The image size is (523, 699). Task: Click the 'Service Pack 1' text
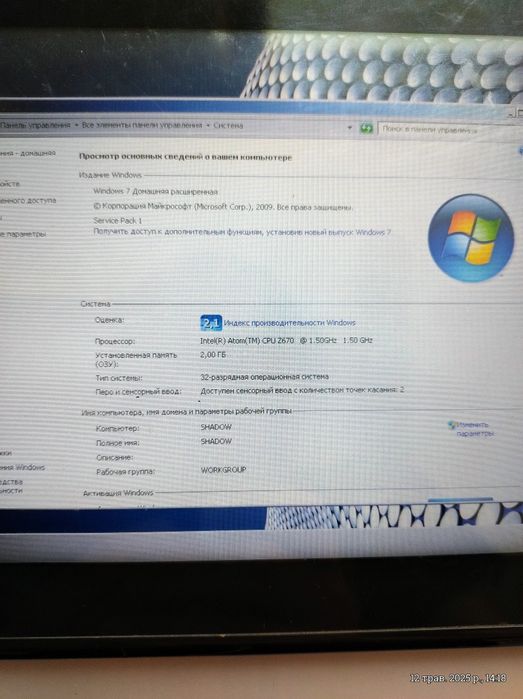[118, 220]
